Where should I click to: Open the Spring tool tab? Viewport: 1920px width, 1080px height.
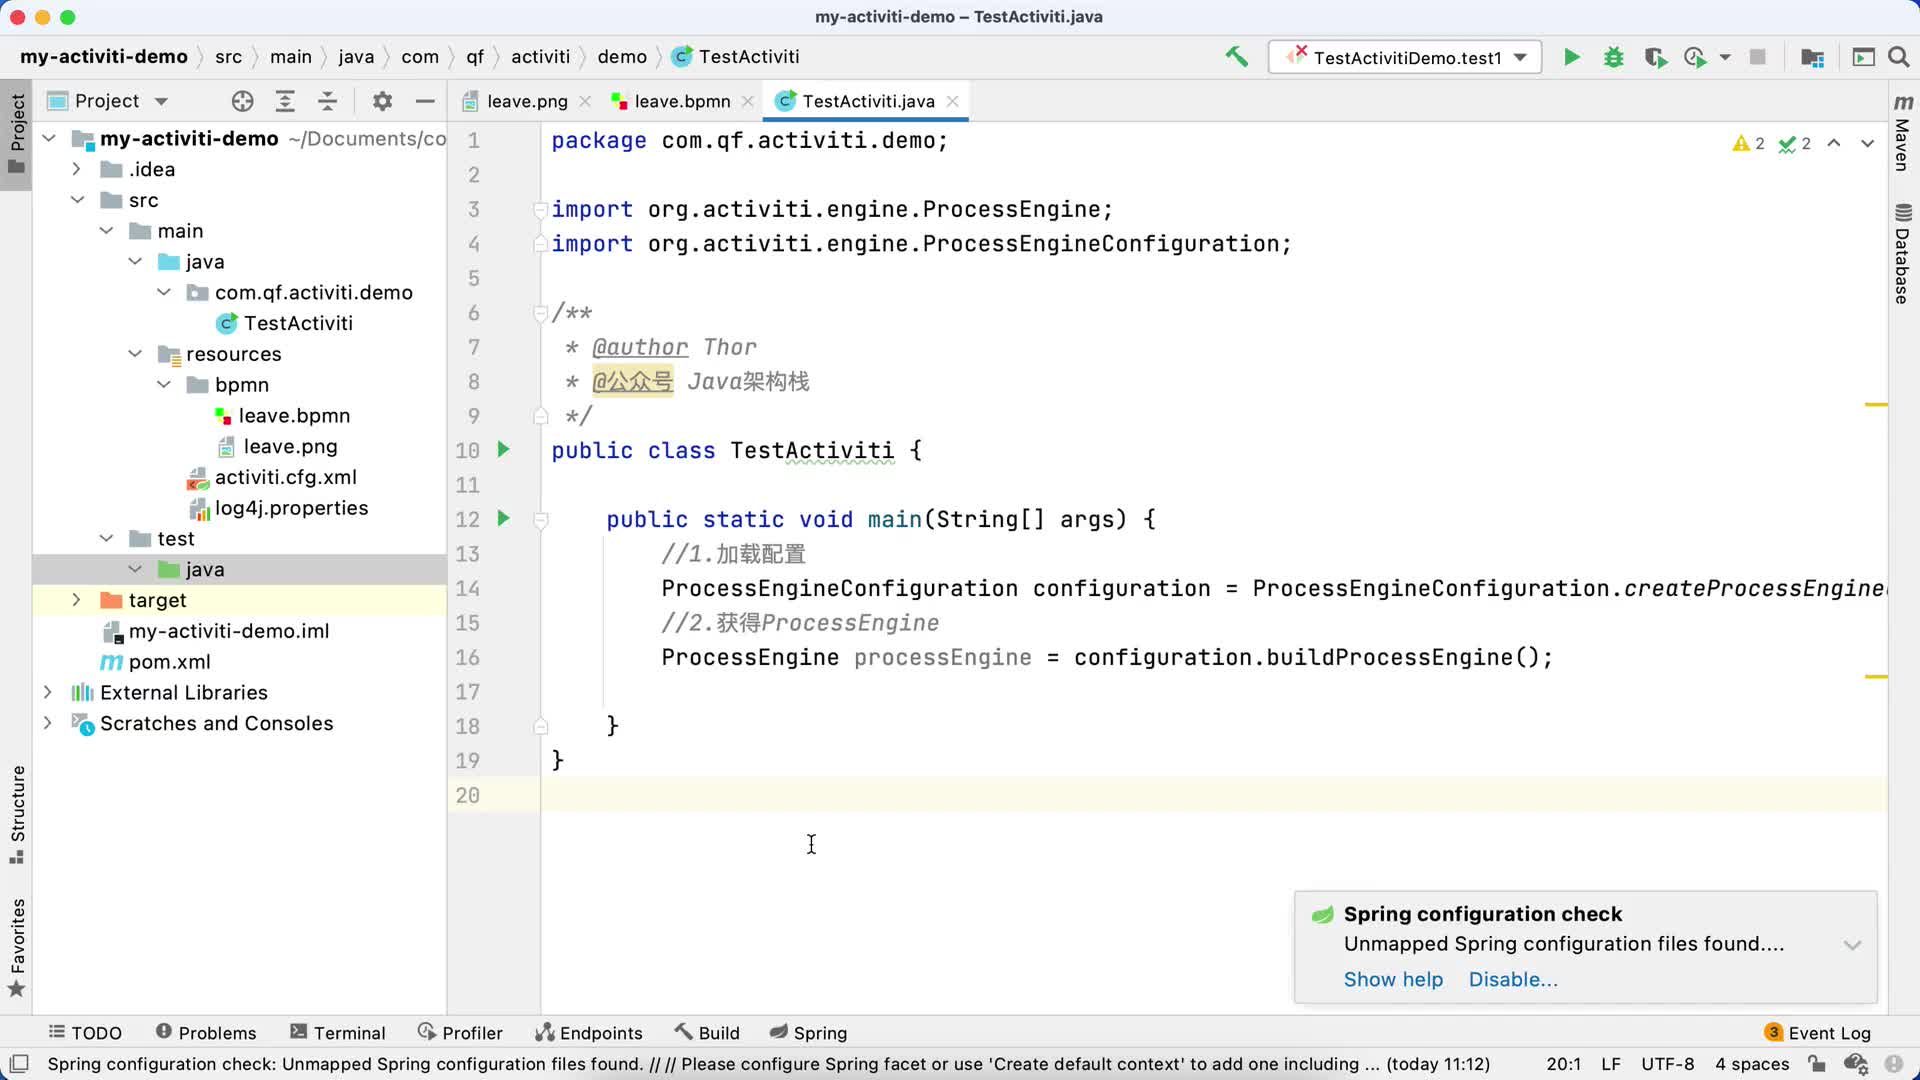click(x=808, y=1033)
